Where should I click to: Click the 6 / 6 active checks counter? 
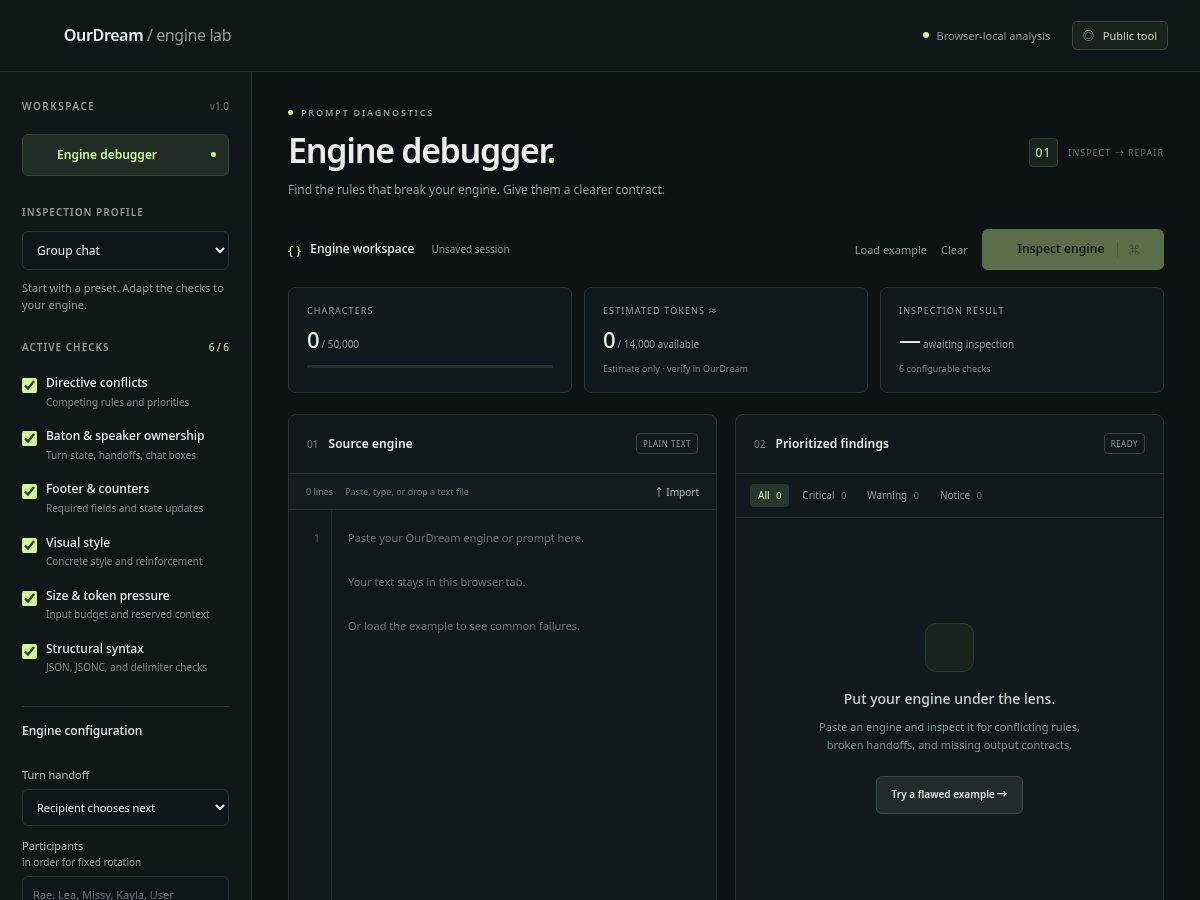218,348
